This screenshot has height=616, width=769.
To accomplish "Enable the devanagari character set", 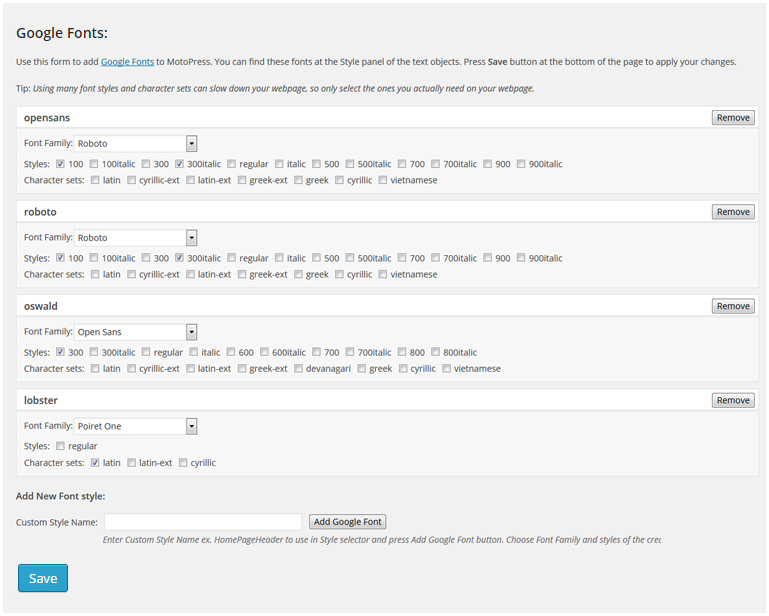I will [x=296, y=369].
